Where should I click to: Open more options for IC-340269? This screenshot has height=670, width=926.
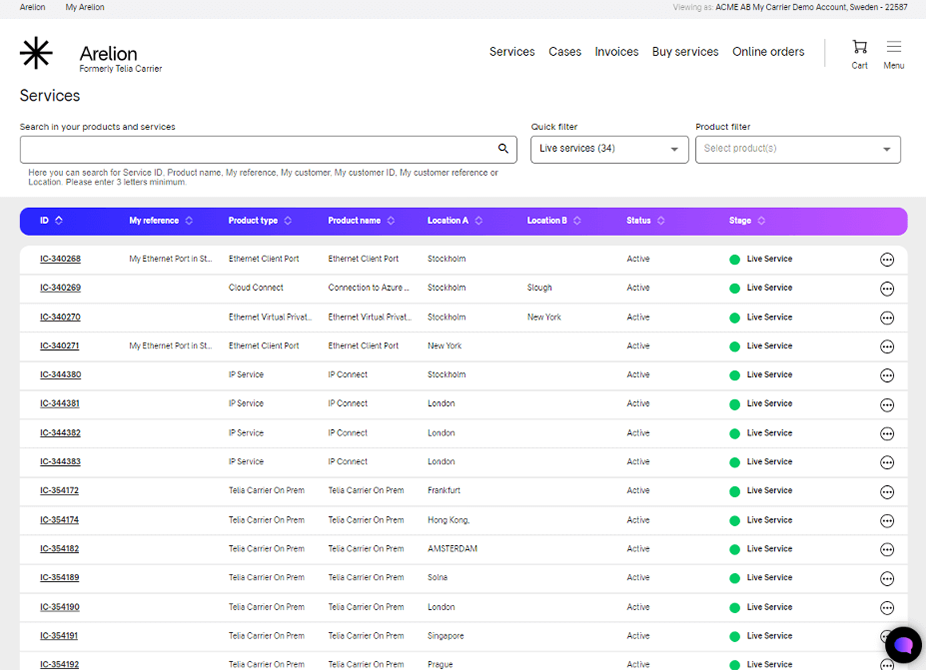(886, 289)
